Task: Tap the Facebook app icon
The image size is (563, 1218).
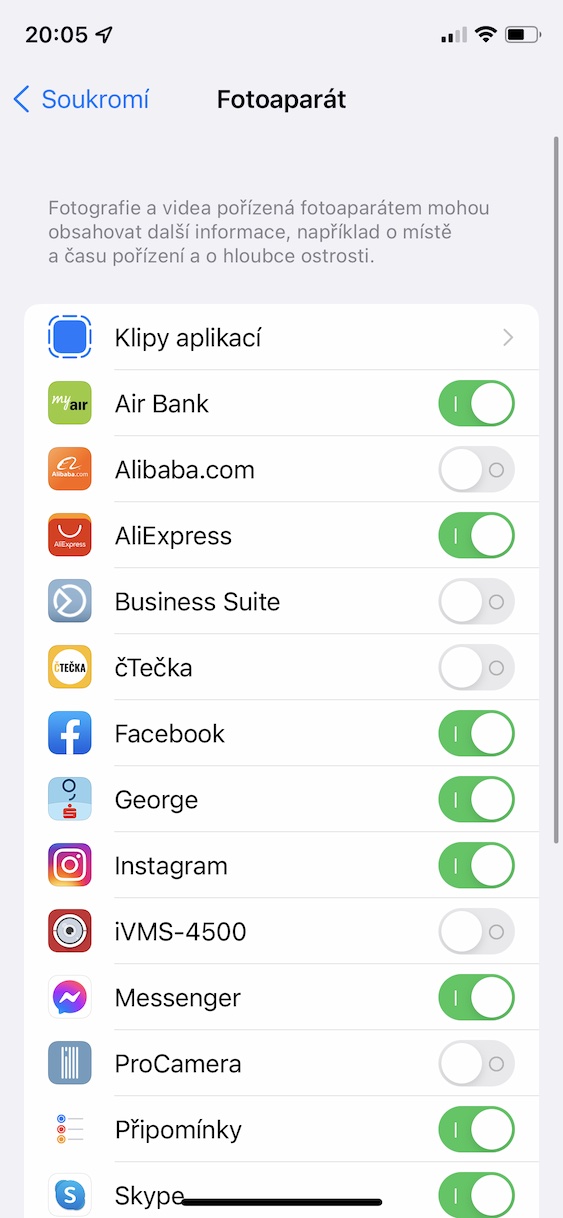Action: (x=70, y=734)
